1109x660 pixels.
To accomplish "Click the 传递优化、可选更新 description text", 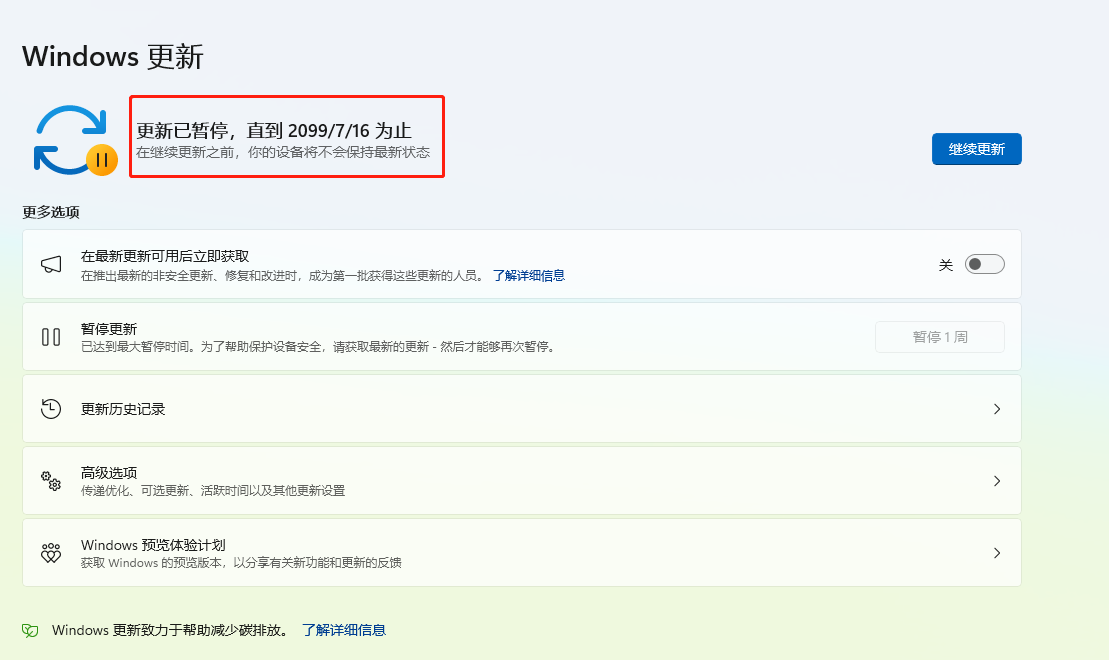I will [x=213, y=491].
